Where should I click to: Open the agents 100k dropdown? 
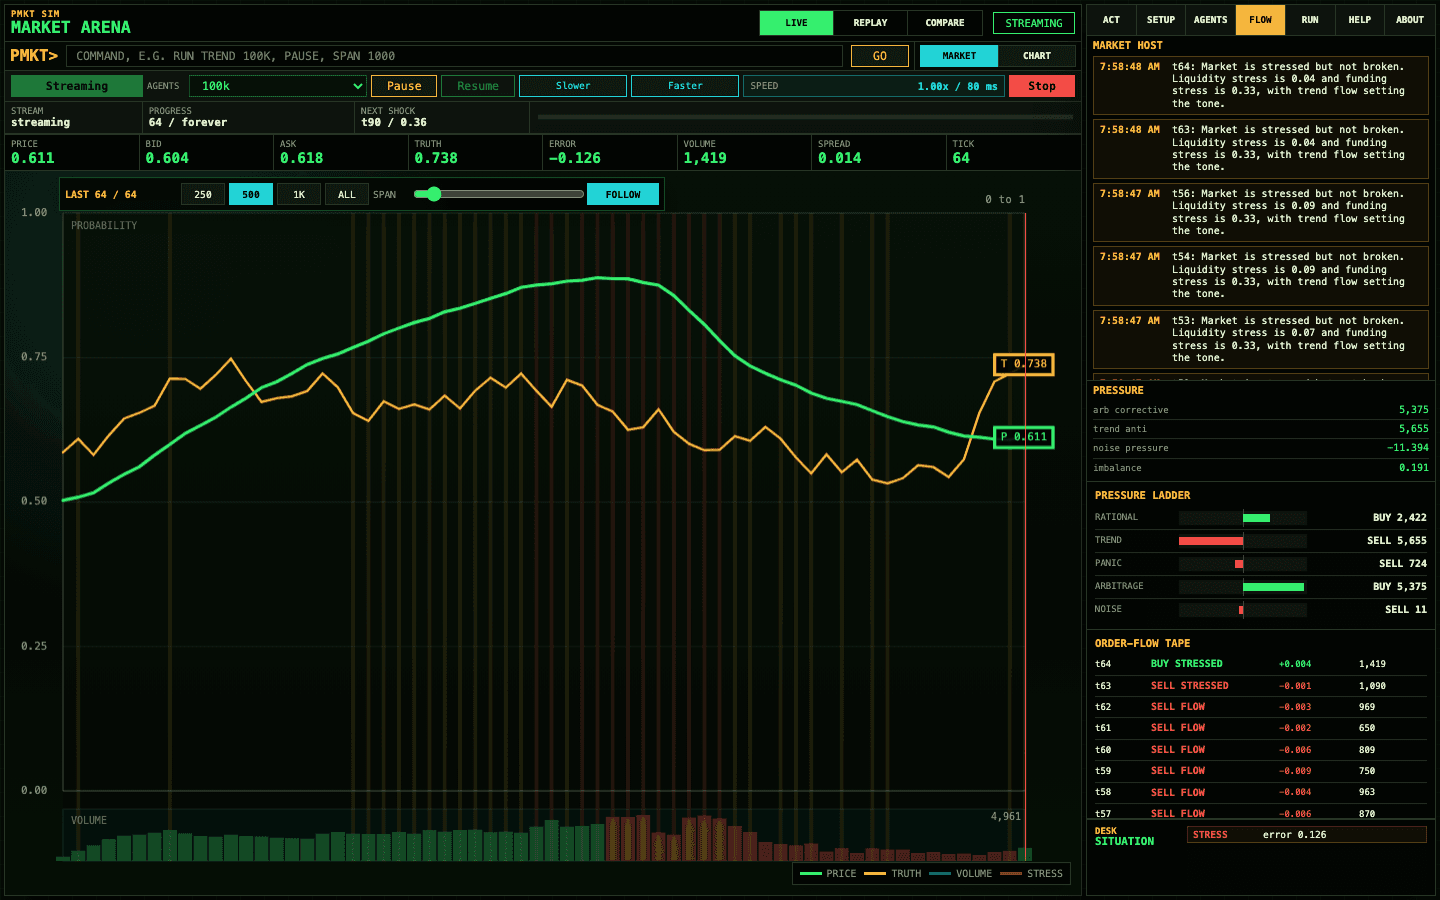[x=278, y=86]
